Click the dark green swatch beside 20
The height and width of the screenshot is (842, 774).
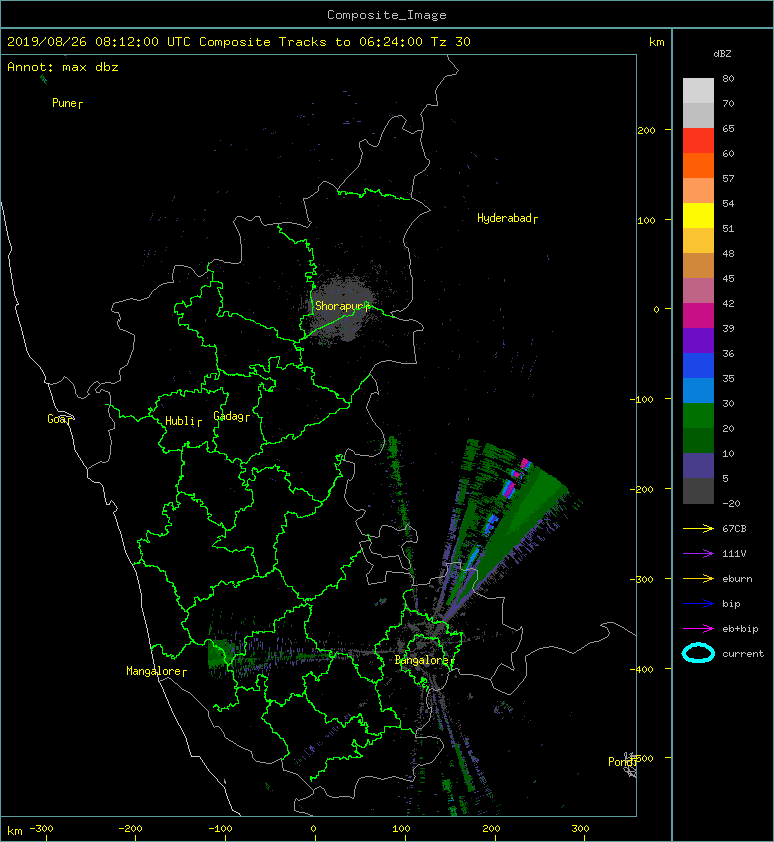click(x=698, y=440)
